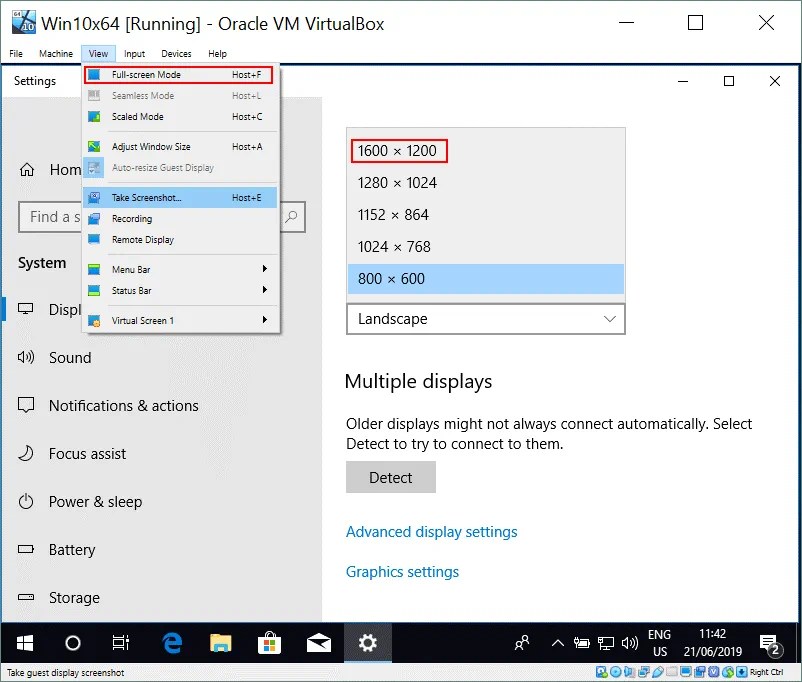
Task: Open Advanced display settings link
Action: [x=432, y=531]
